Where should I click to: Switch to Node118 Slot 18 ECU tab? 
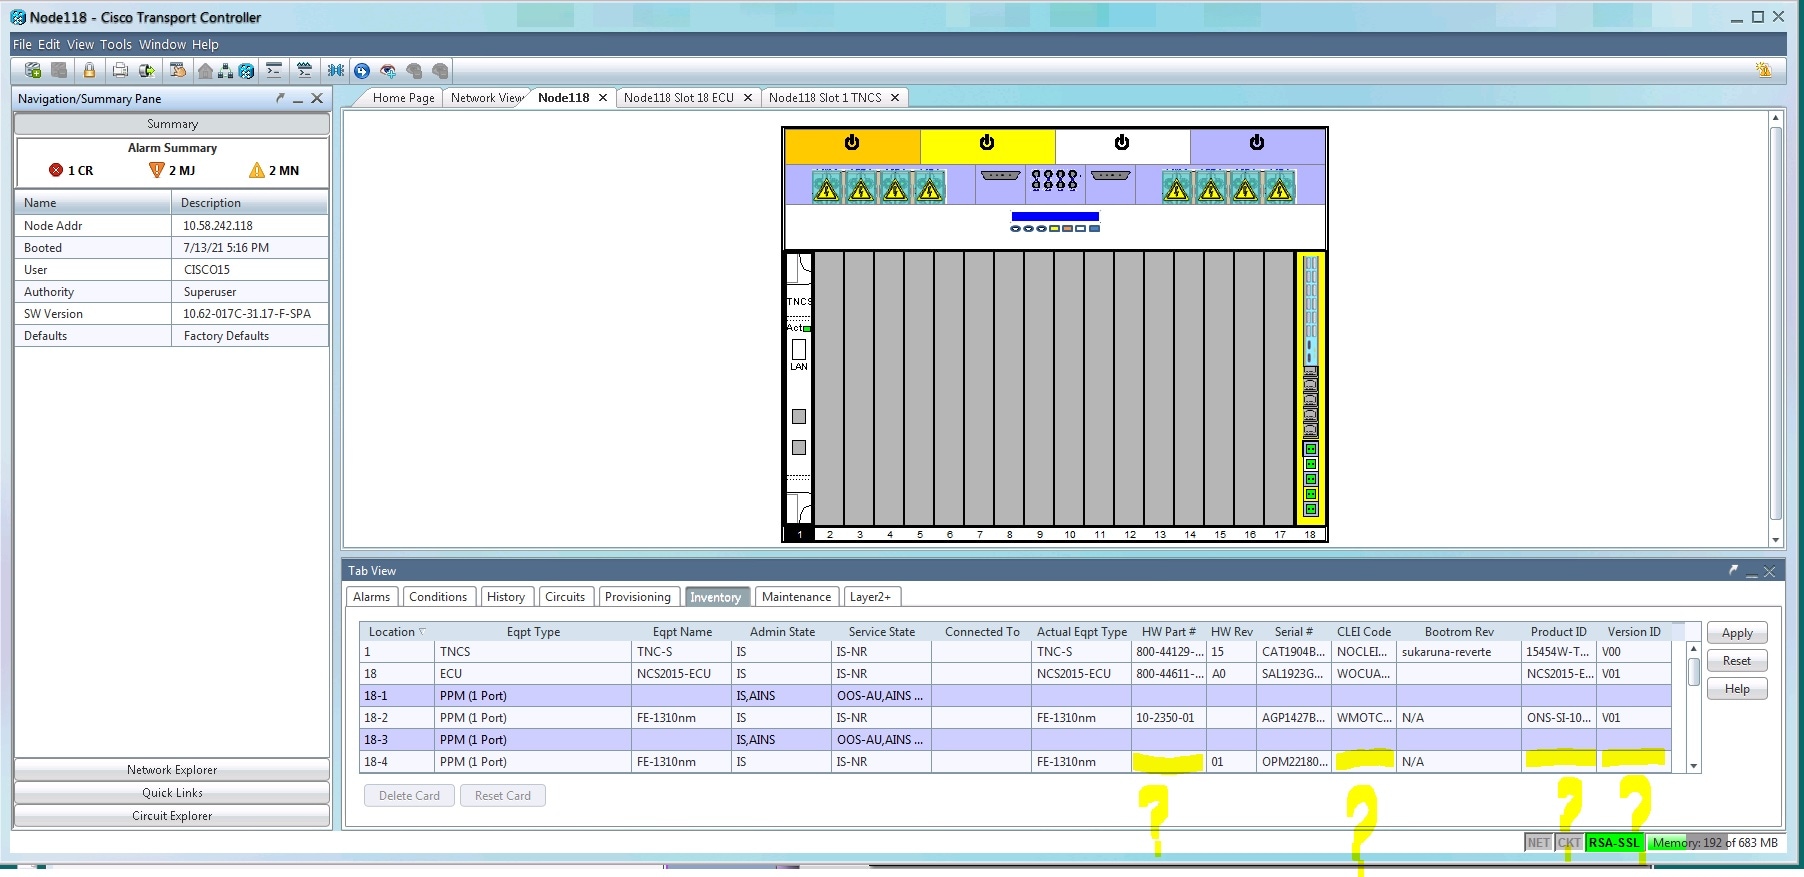click(678, 97)
